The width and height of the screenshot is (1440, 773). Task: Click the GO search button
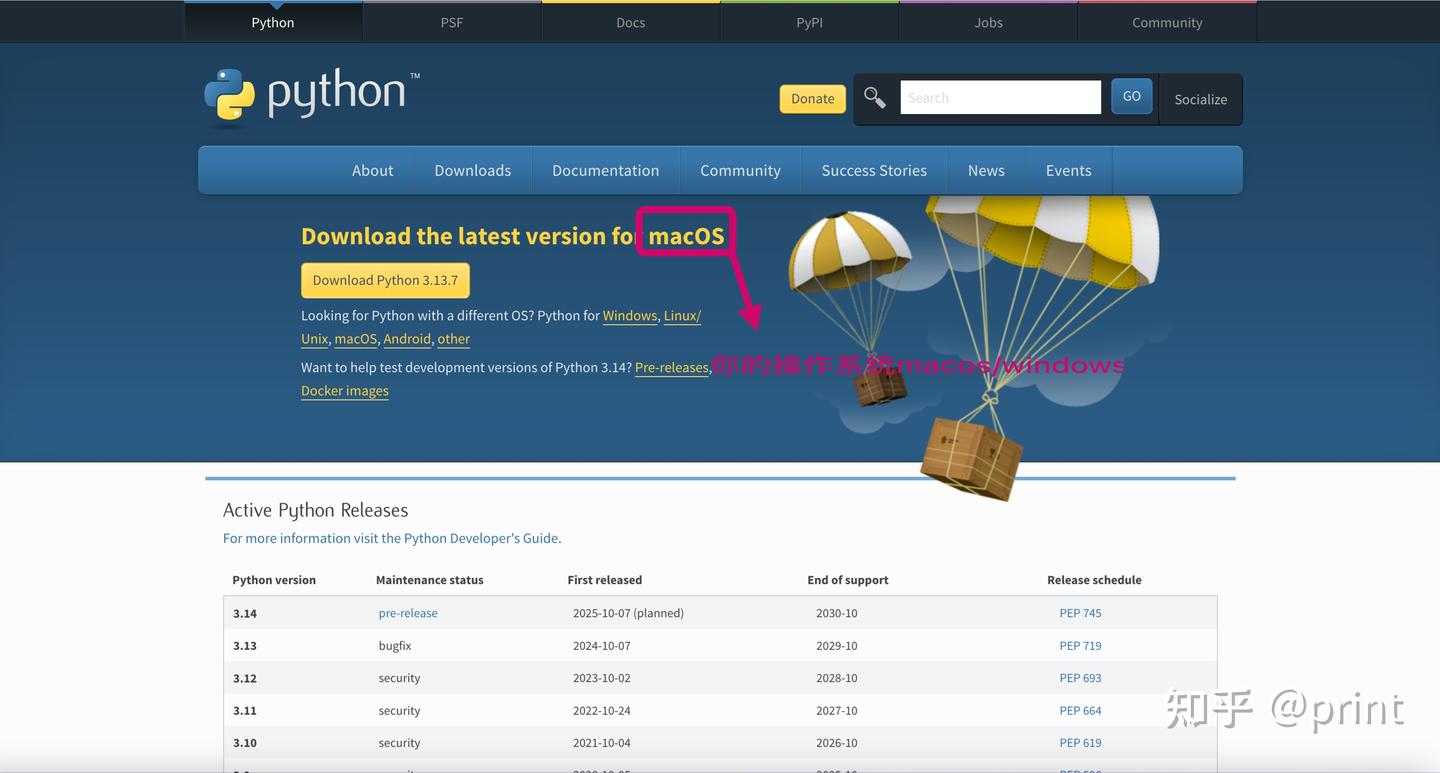point(1131,96)
